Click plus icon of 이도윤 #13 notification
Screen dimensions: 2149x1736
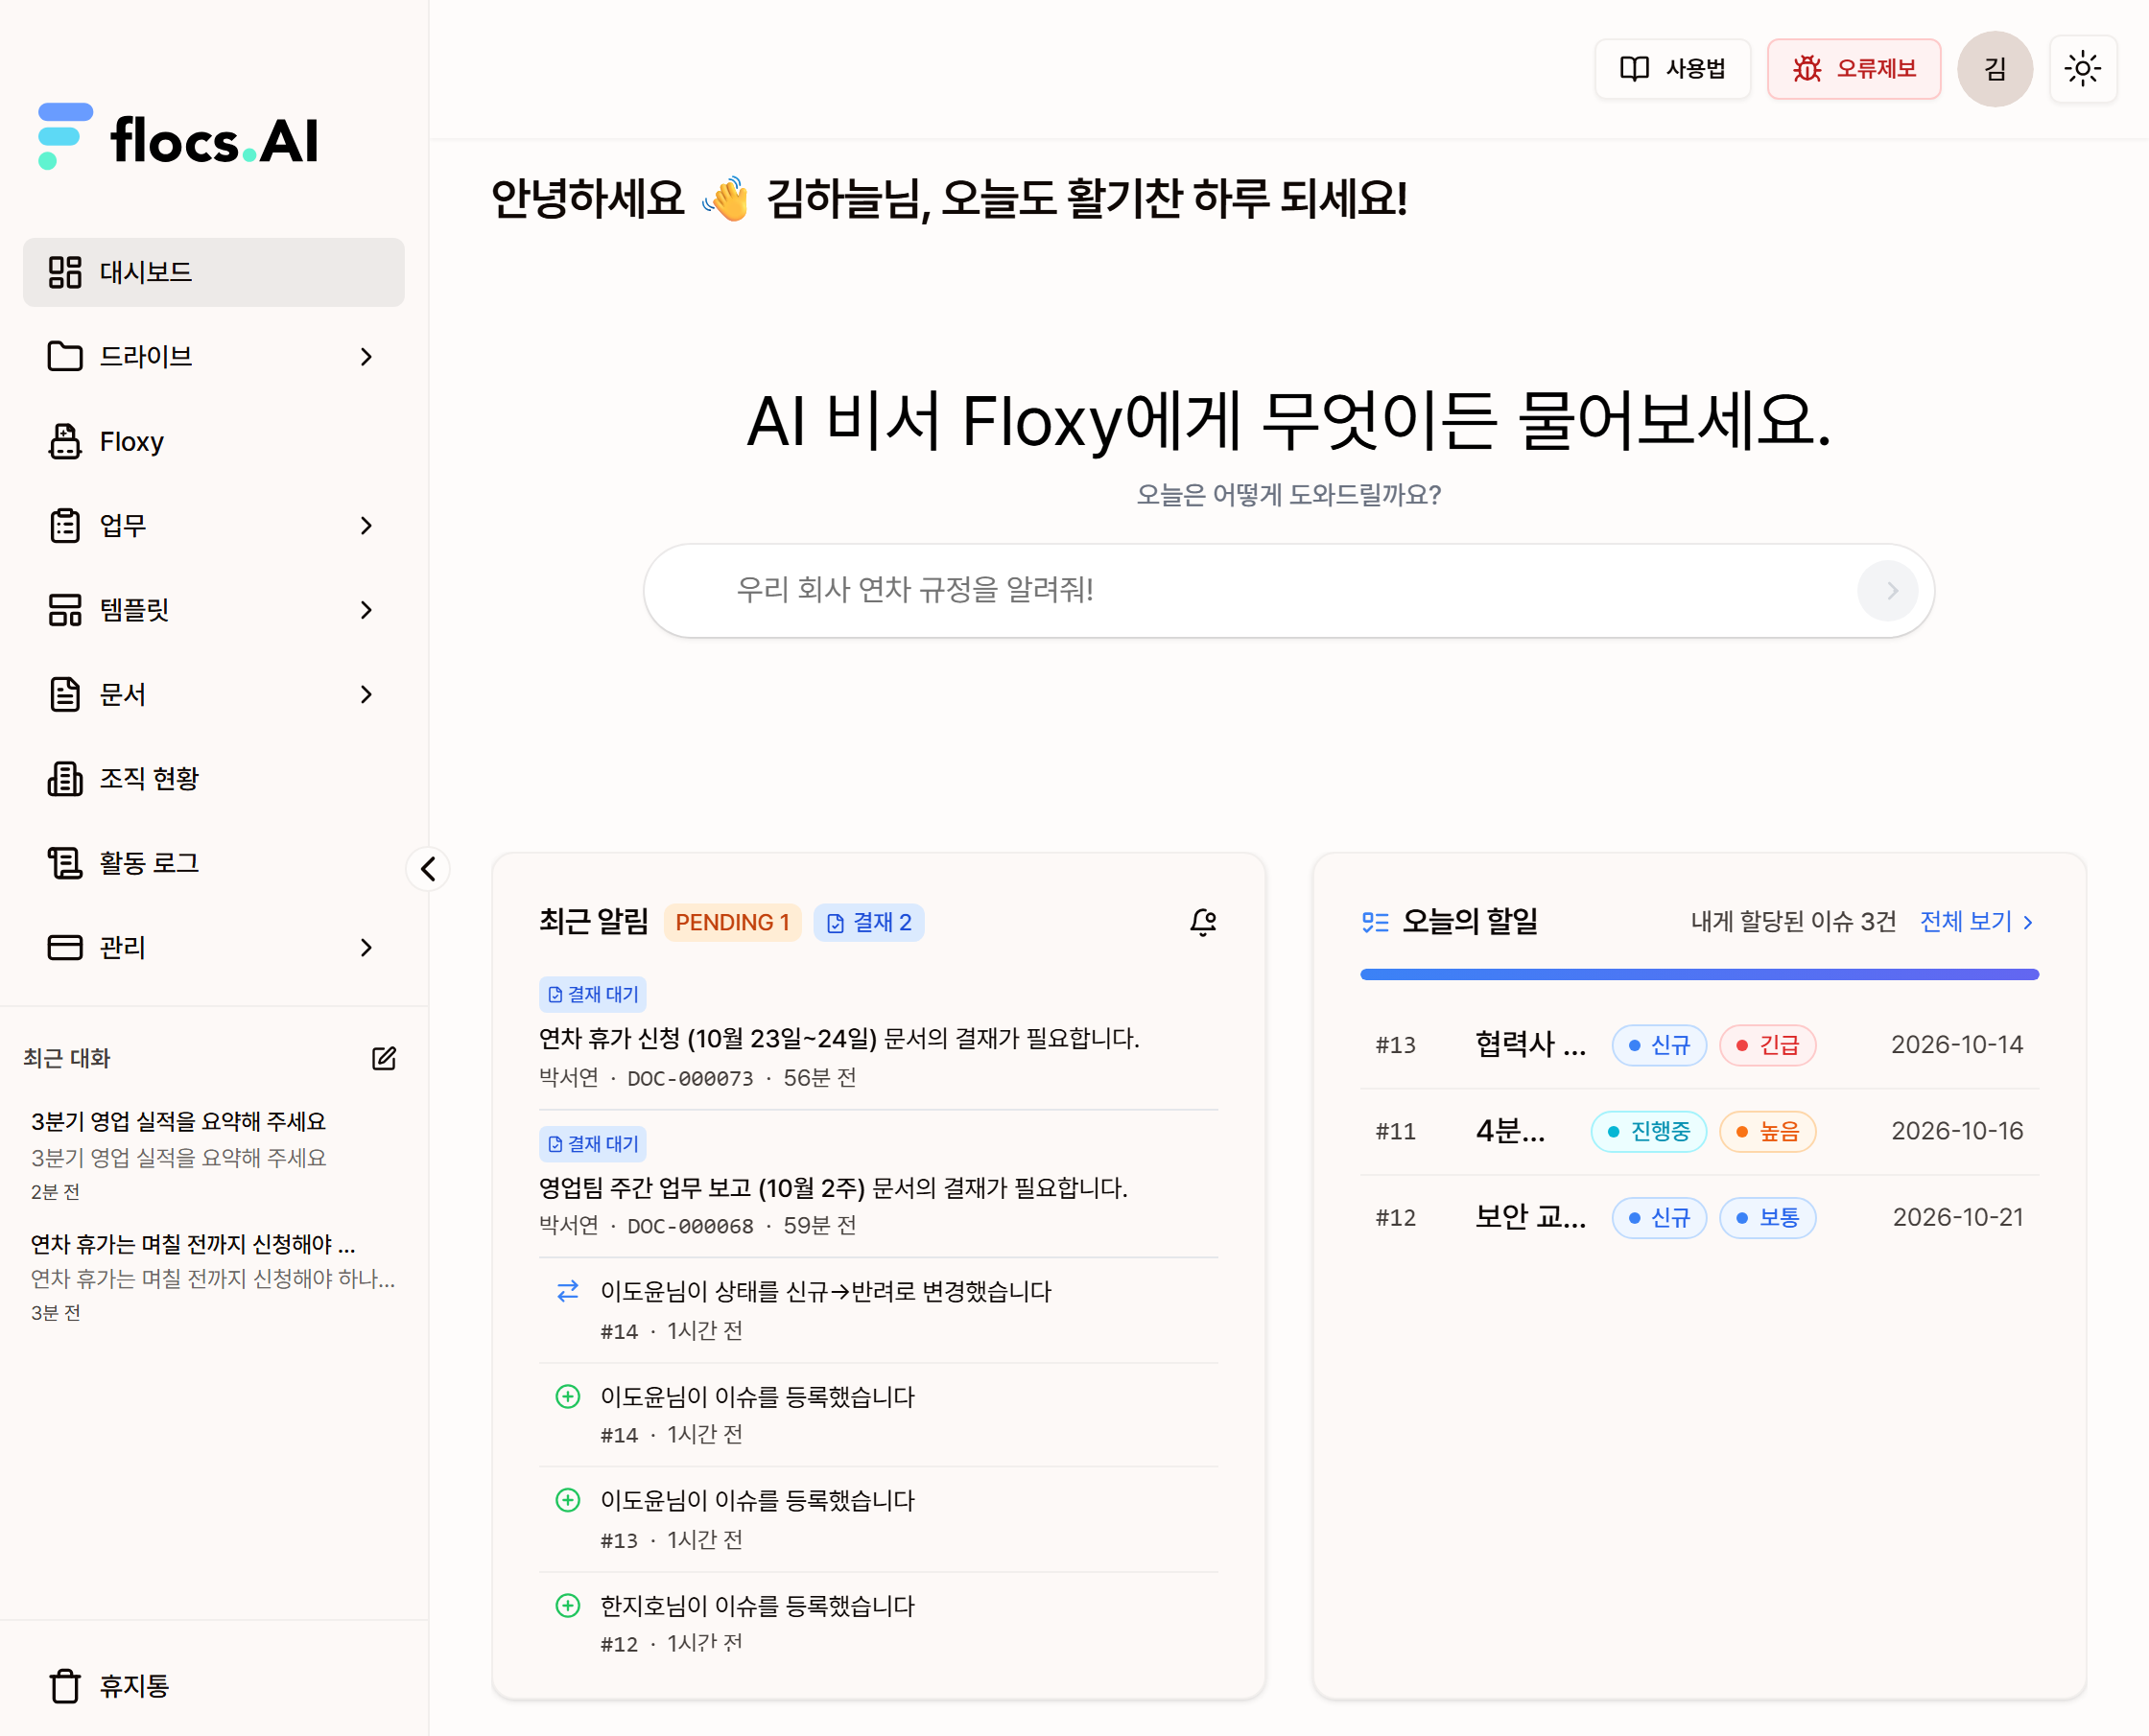567,1500
